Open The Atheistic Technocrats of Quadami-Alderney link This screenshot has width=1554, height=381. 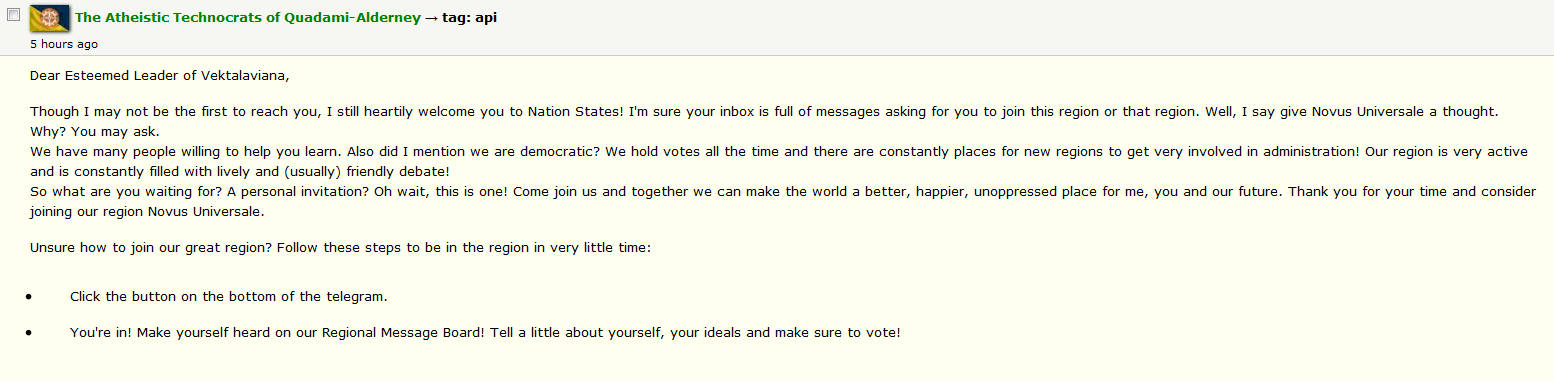[248, 18]
